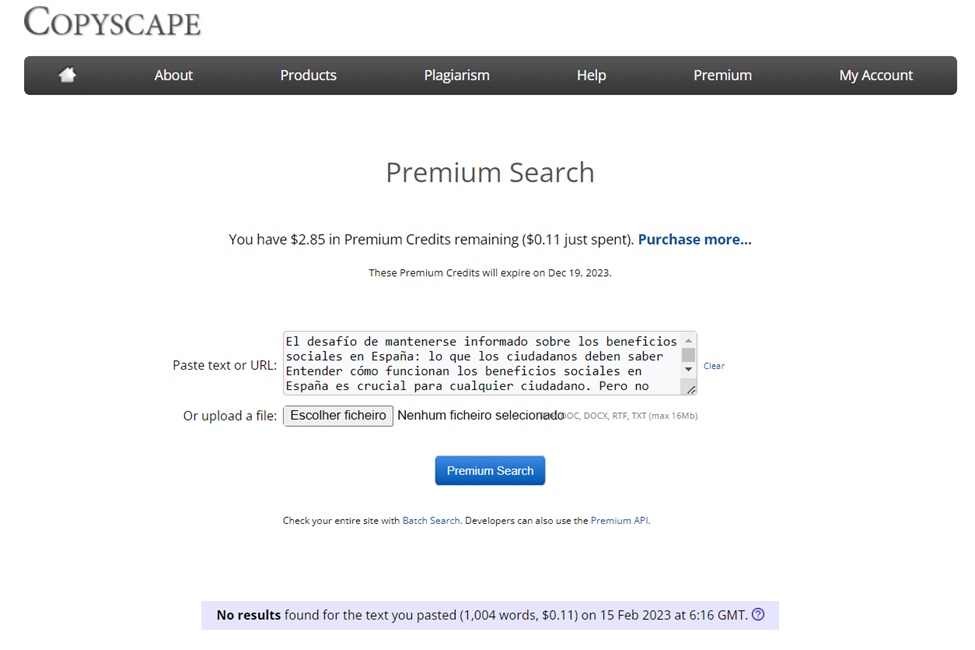Open the About menu

point(173,75)
